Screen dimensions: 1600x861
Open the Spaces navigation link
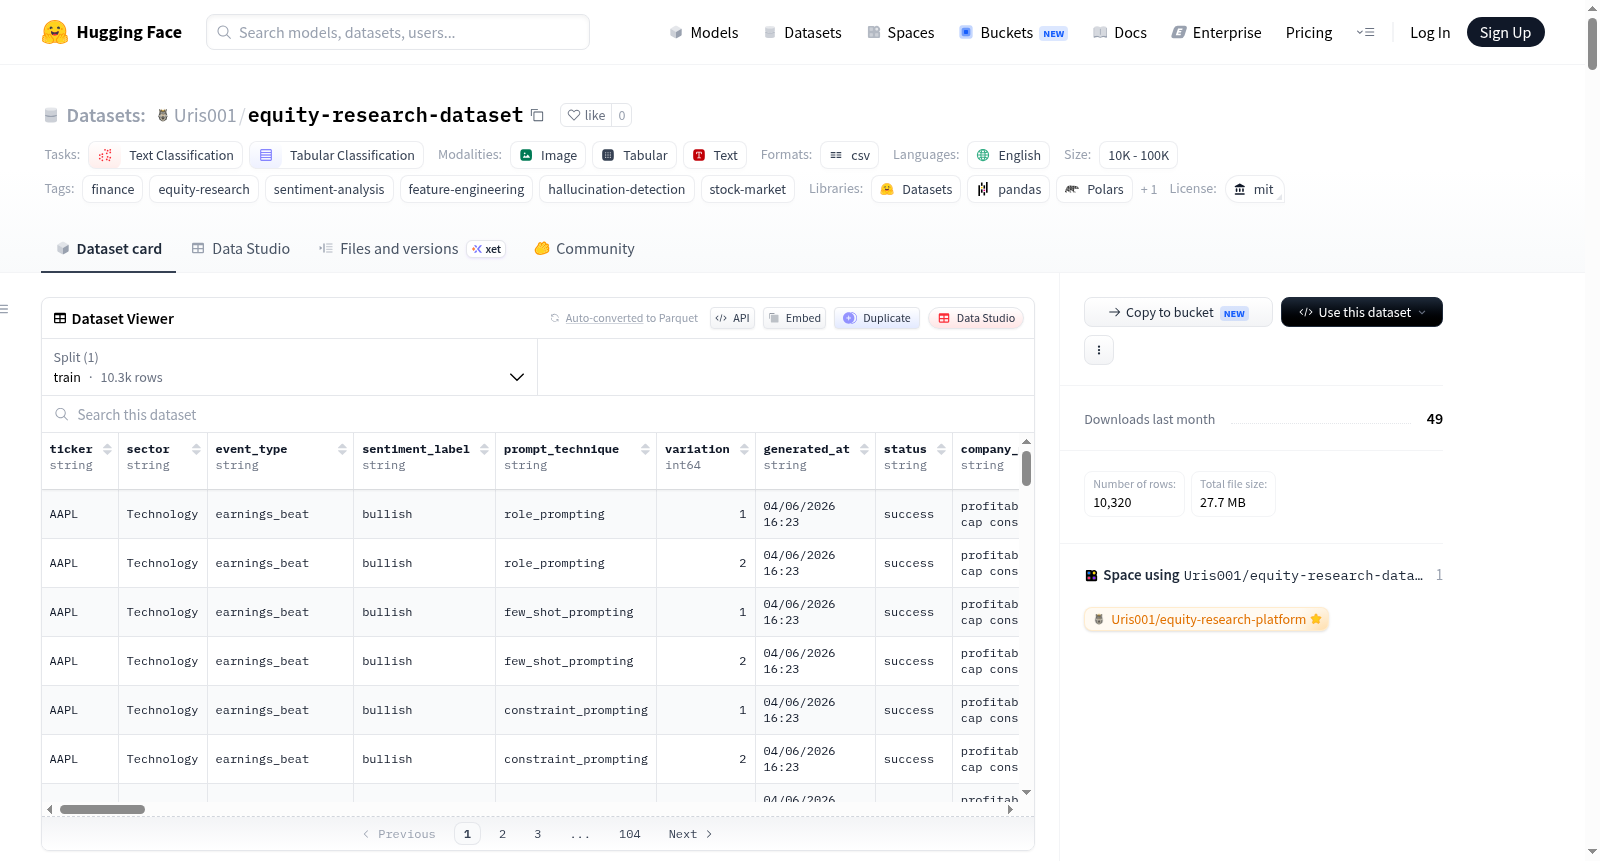coord(900,32)
